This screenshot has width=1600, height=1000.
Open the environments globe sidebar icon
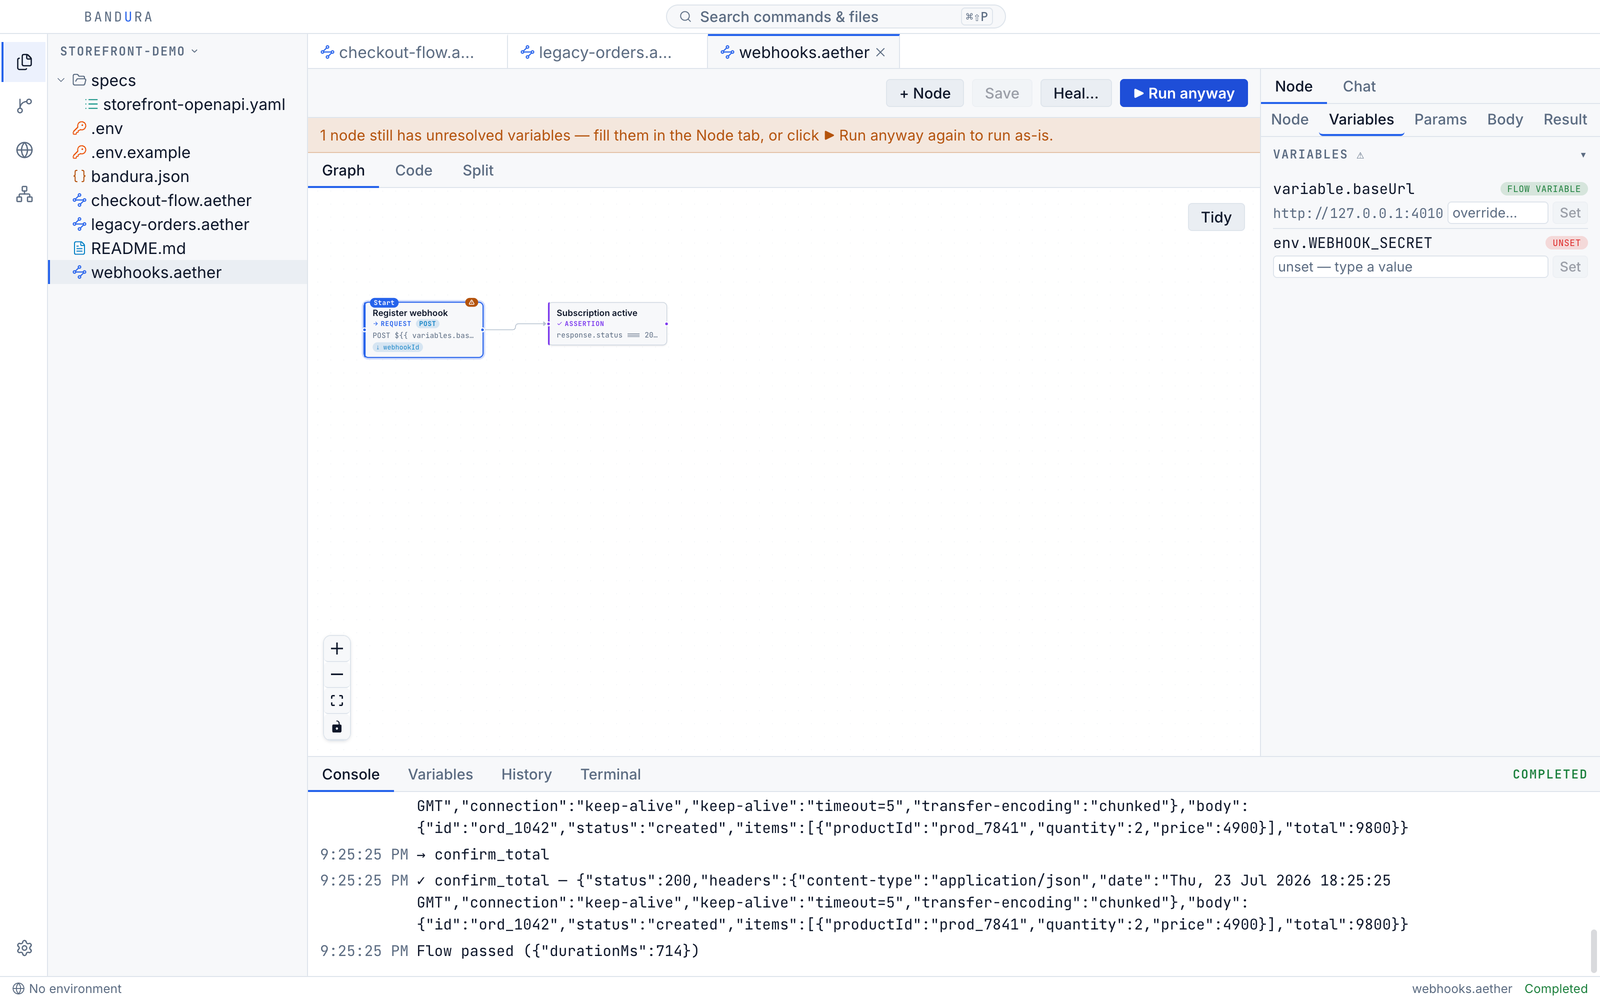[x=24, y=150]
